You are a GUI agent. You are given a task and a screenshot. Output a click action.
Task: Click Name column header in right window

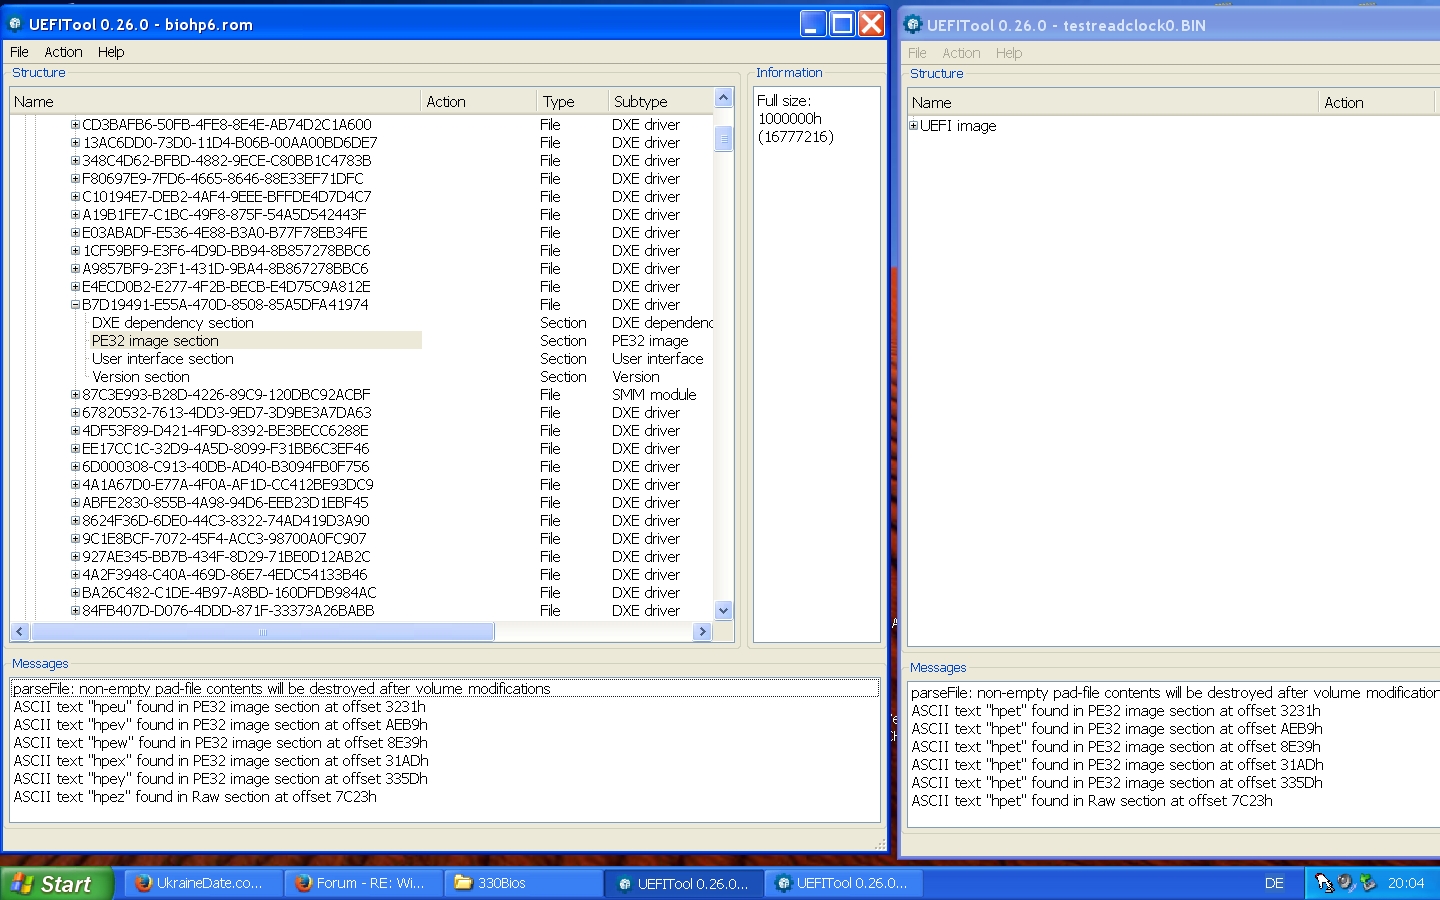tap(1113, 102)
